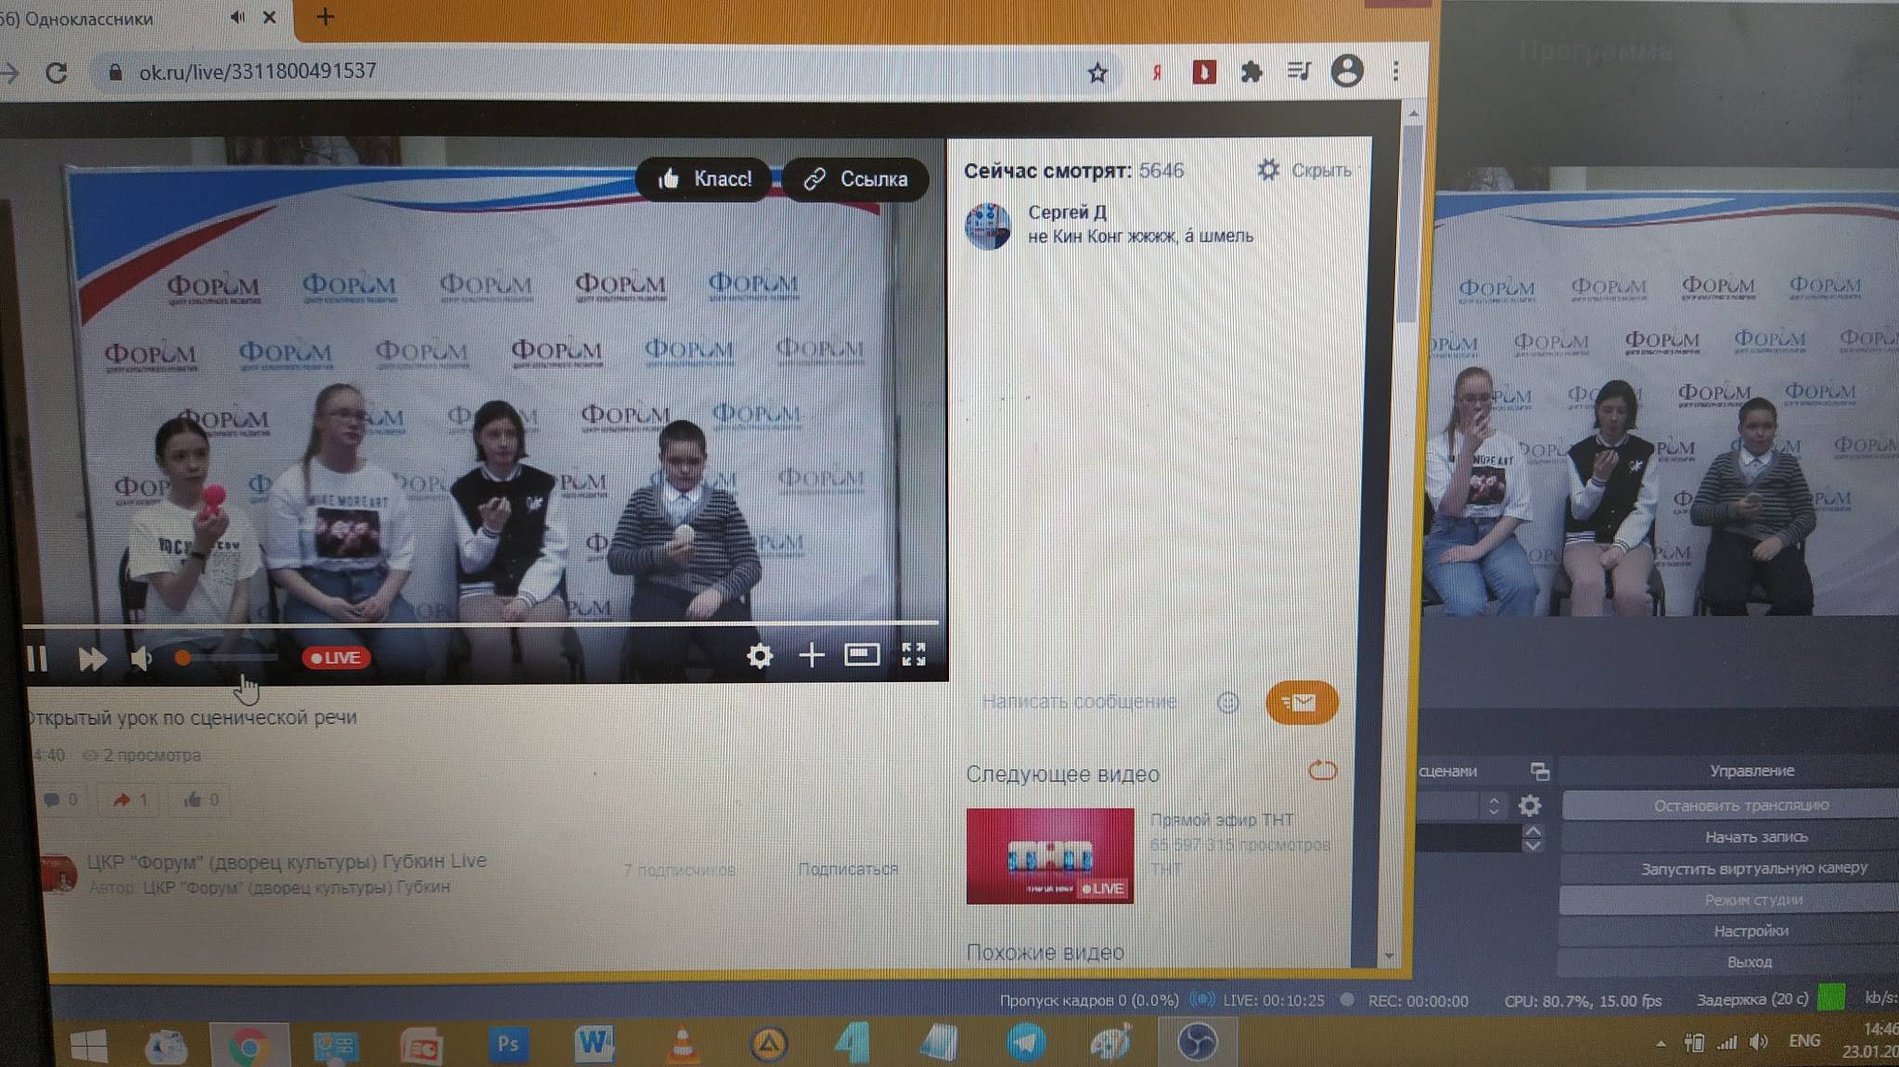Send chat message with orange envelope button
This screenshot has width=1899, height=1067.
click(1301, 702)
